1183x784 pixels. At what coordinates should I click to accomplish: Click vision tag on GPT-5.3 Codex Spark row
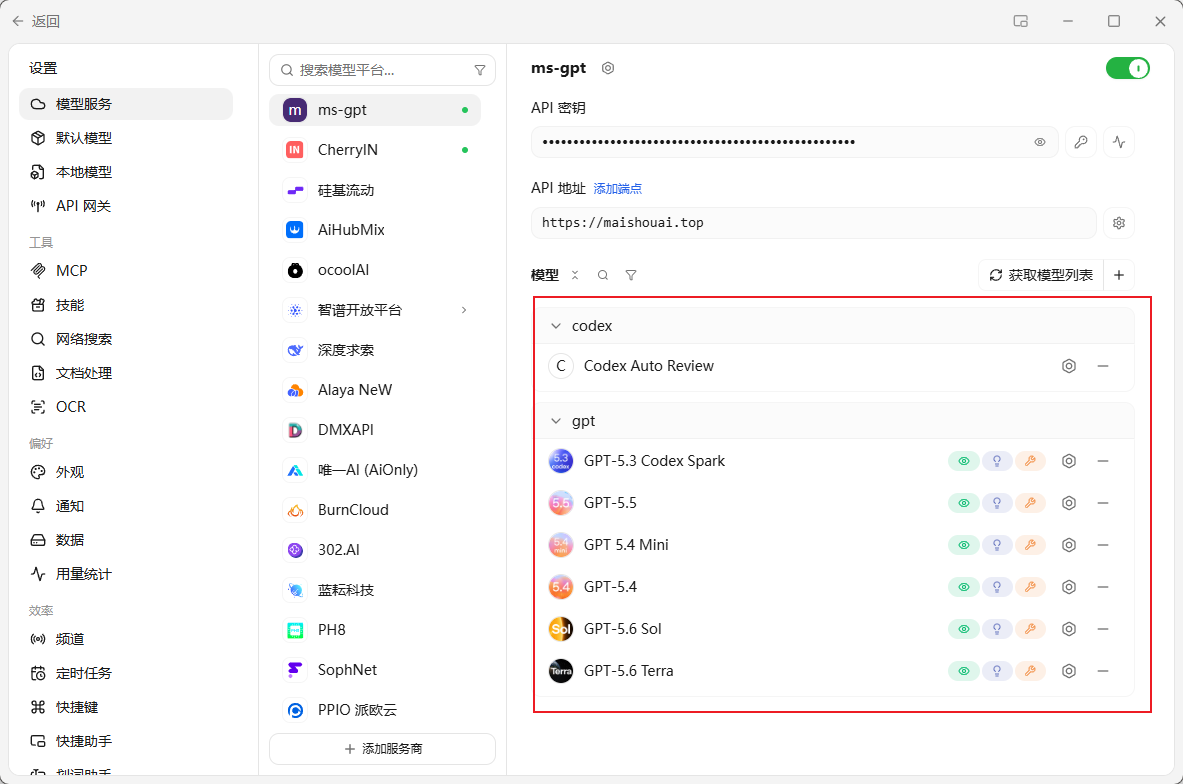(963, 461)
